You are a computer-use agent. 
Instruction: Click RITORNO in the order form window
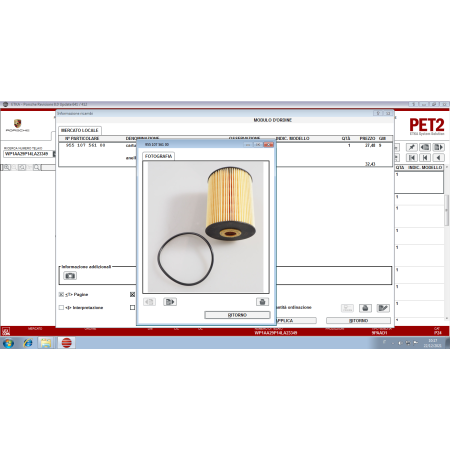(358, 321)
